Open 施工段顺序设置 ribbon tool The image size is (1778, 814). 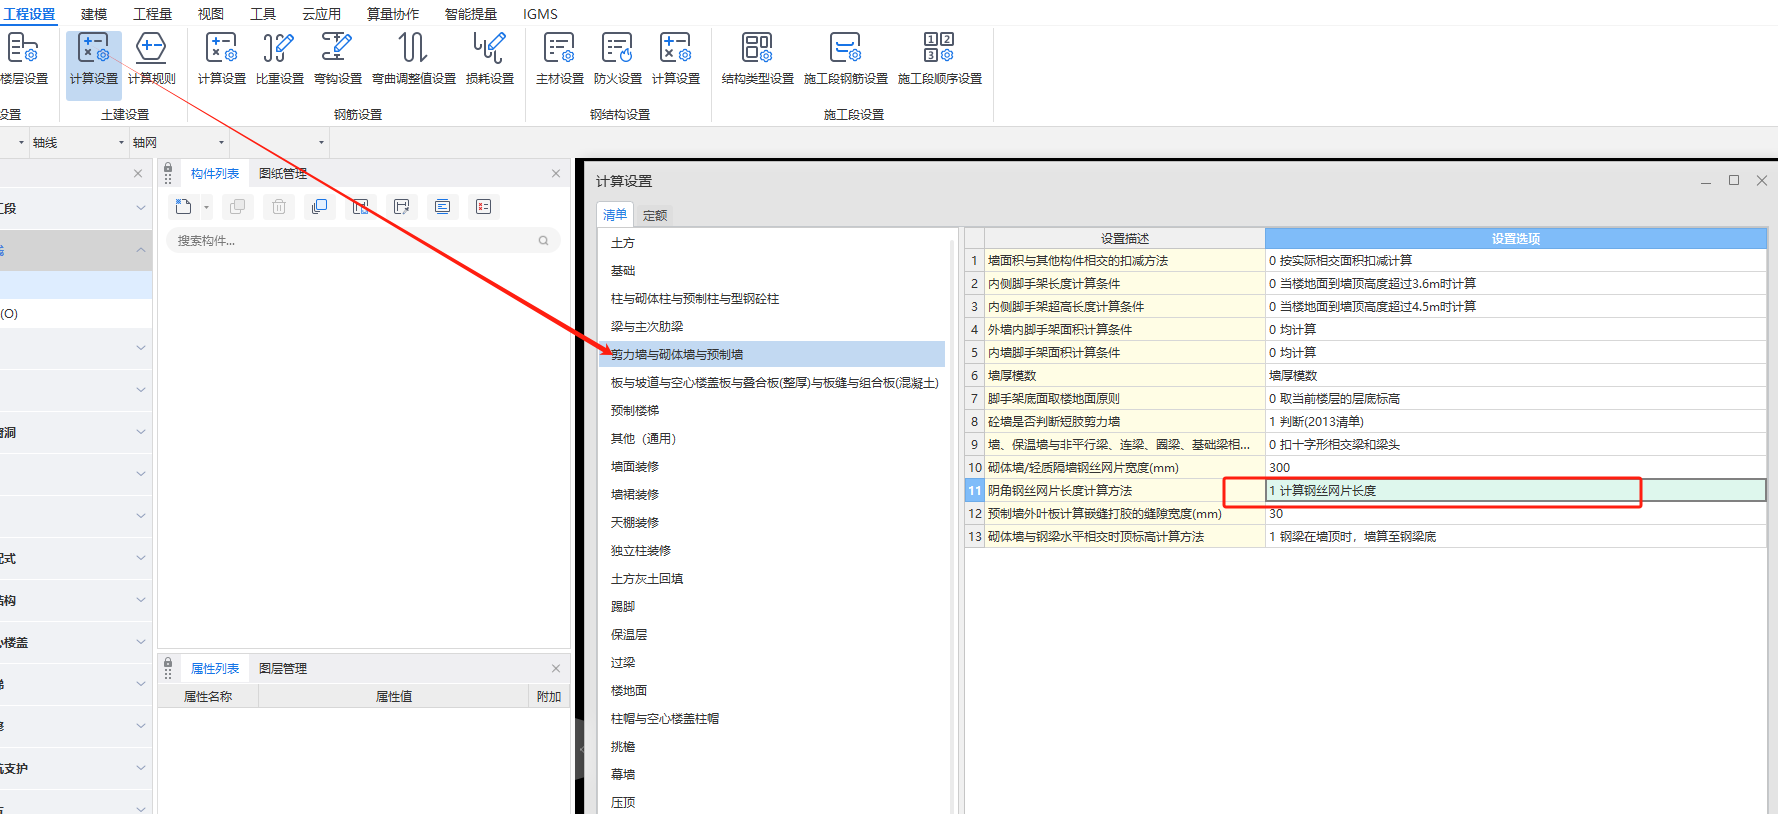(939, 60)
